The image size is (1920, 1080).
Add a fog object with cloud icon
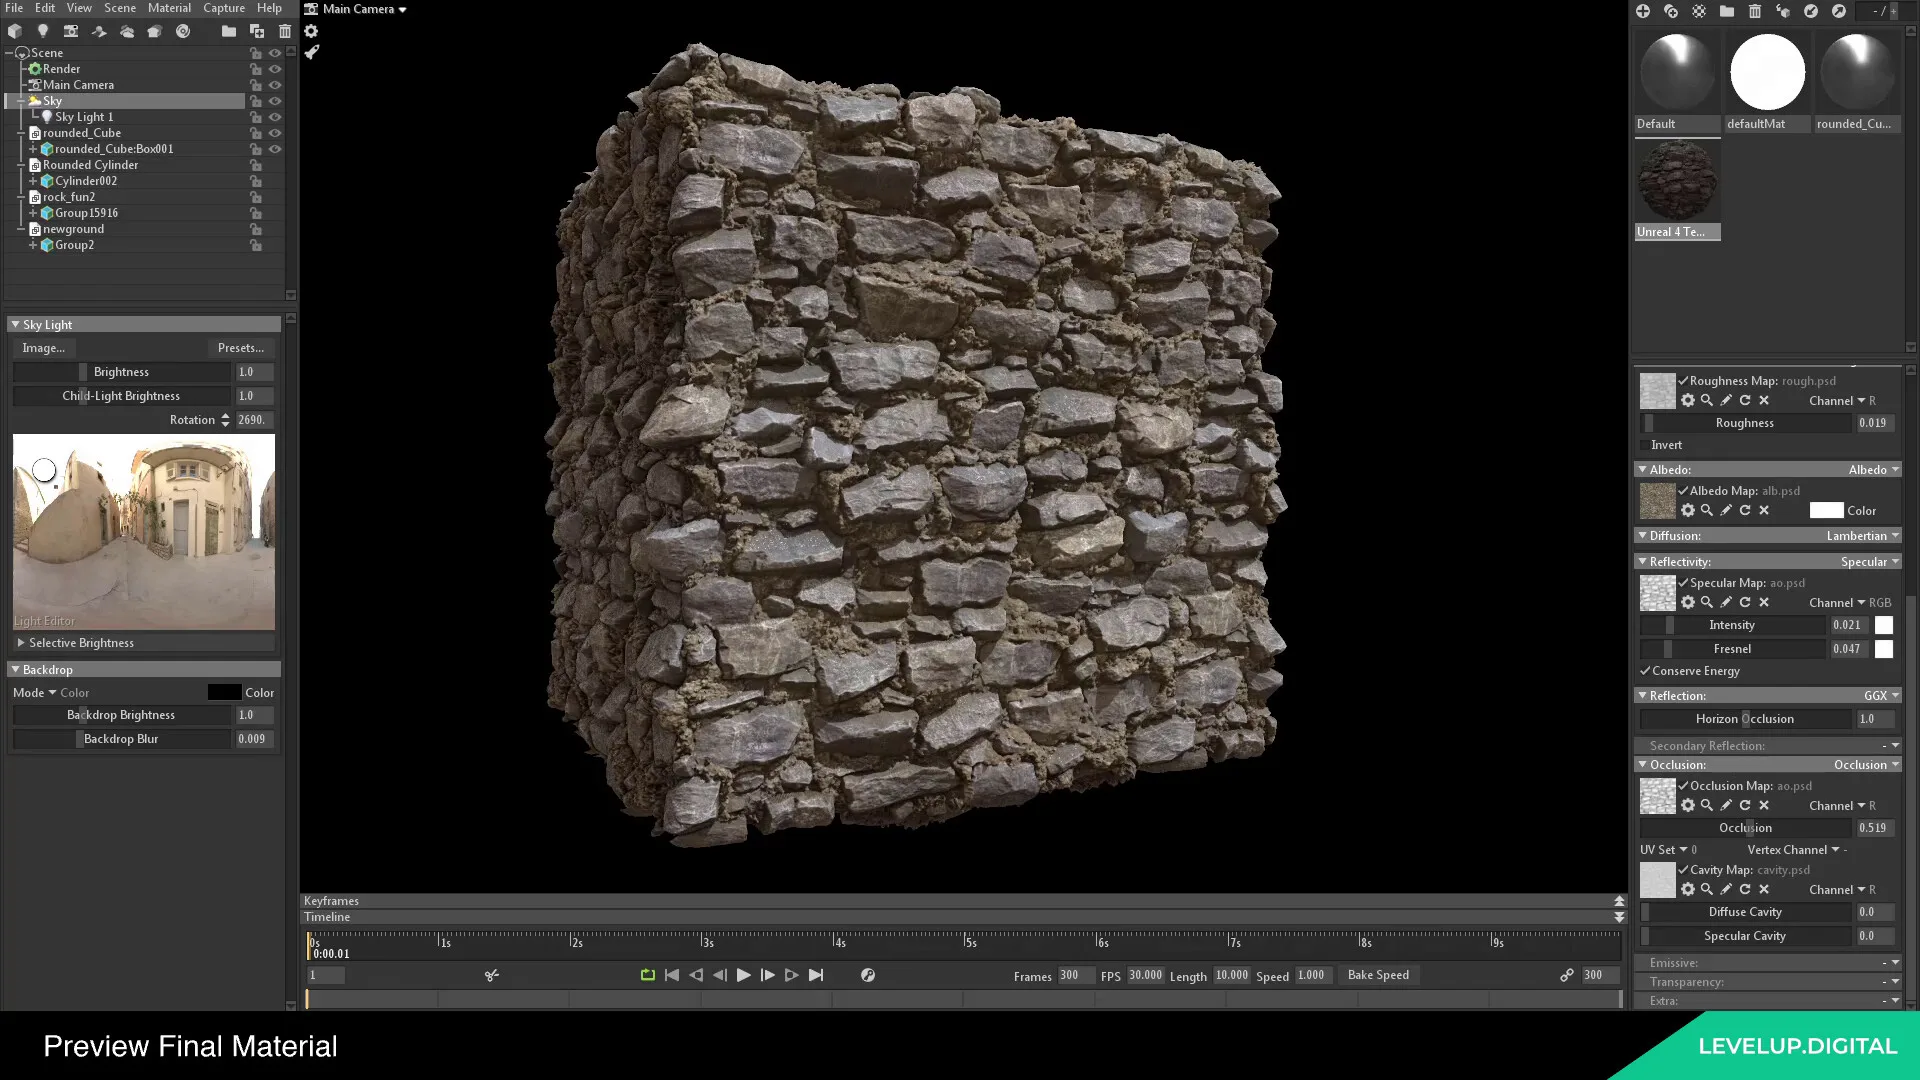pos(127,31)
